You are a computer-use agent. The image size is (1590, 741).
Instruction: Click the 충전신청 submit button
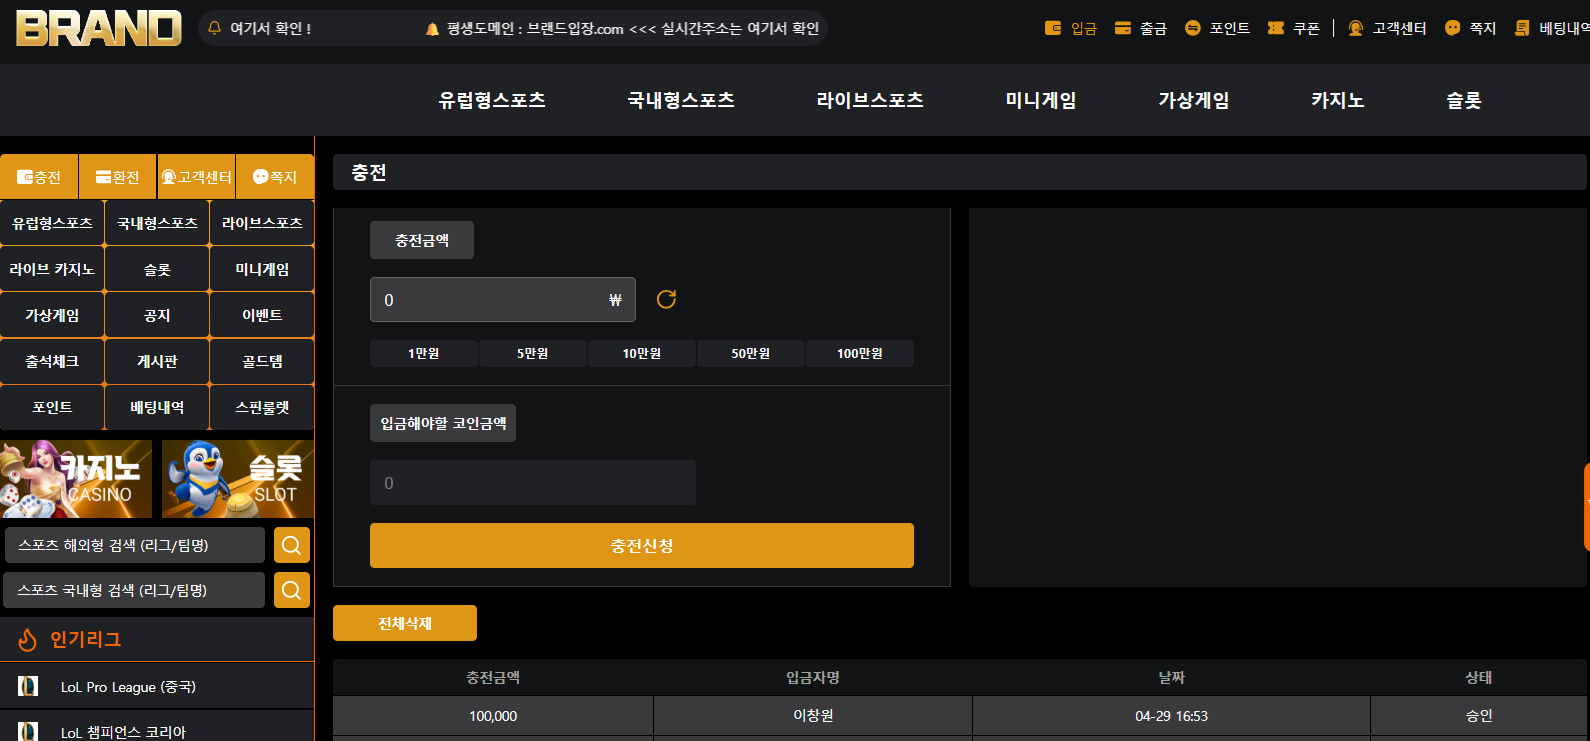642,546
